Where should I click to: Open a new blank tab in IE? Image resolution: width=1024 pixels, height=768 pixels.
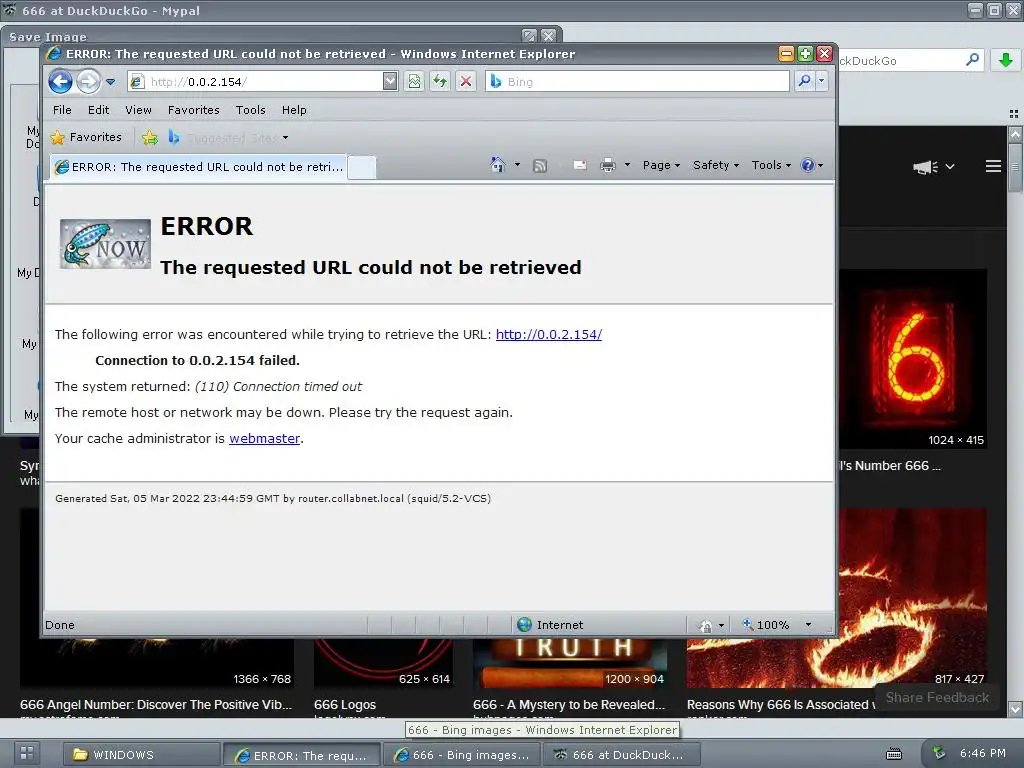[362, 168]
